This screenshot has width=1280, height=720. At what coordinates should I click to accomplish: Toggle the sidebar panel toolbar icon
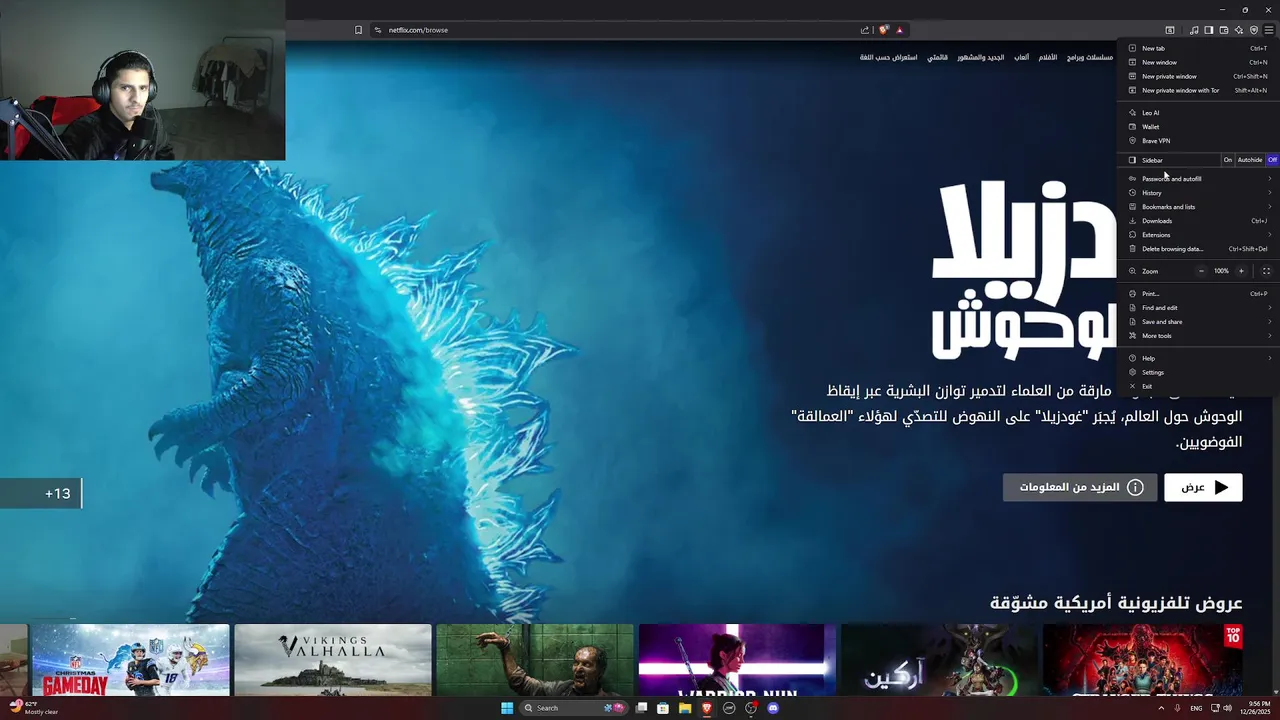tap(1209, 30)
